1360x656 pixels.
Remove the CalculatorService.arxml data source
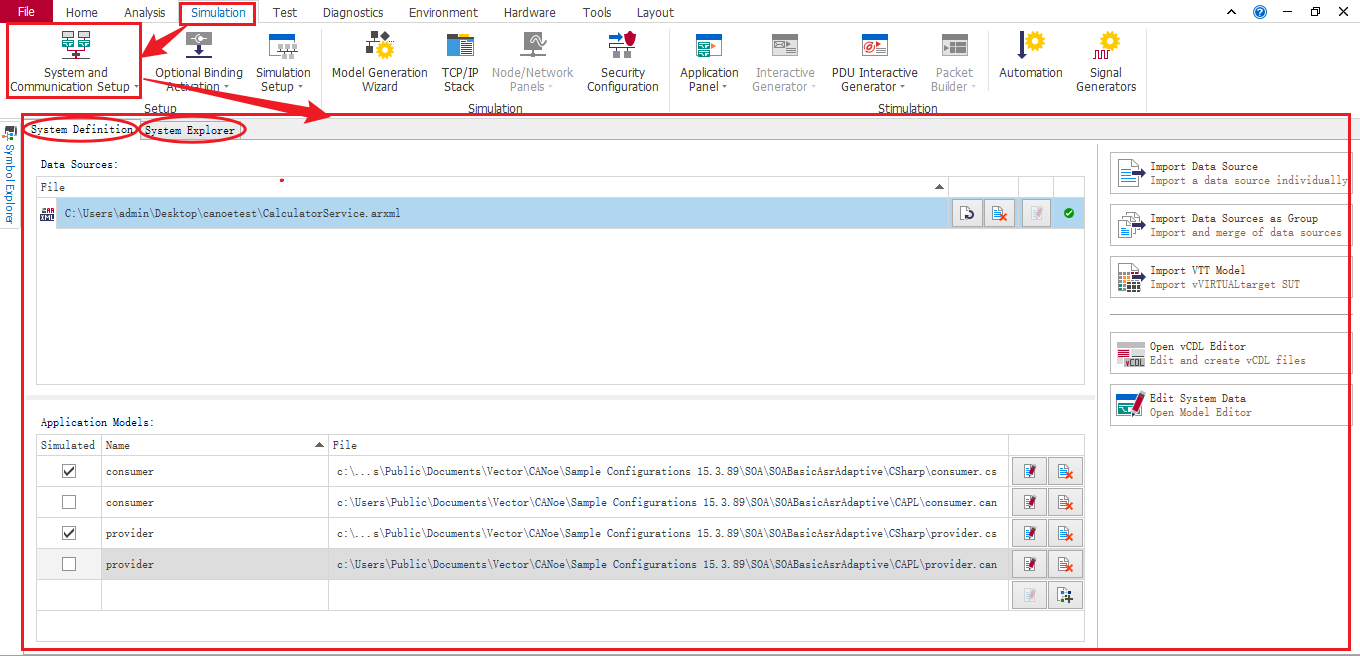coord(999,212)
